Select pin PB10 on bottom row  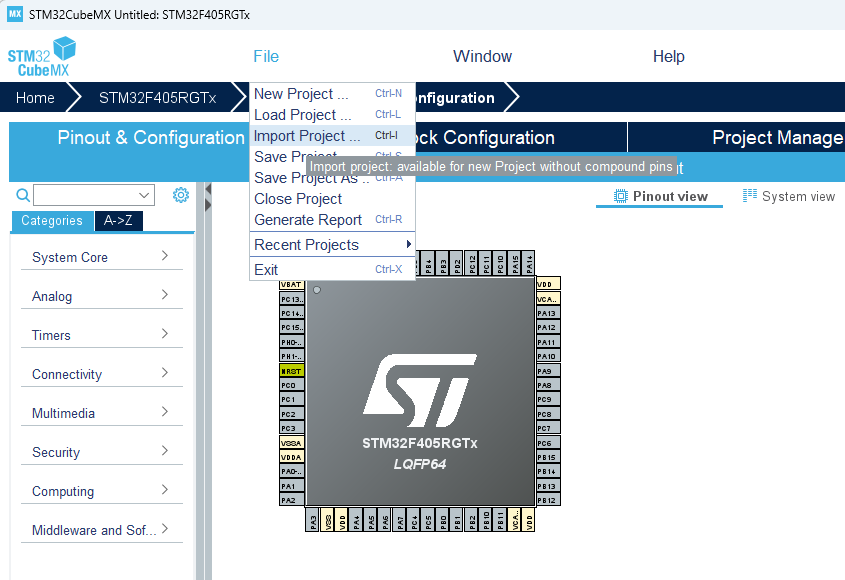486,519
